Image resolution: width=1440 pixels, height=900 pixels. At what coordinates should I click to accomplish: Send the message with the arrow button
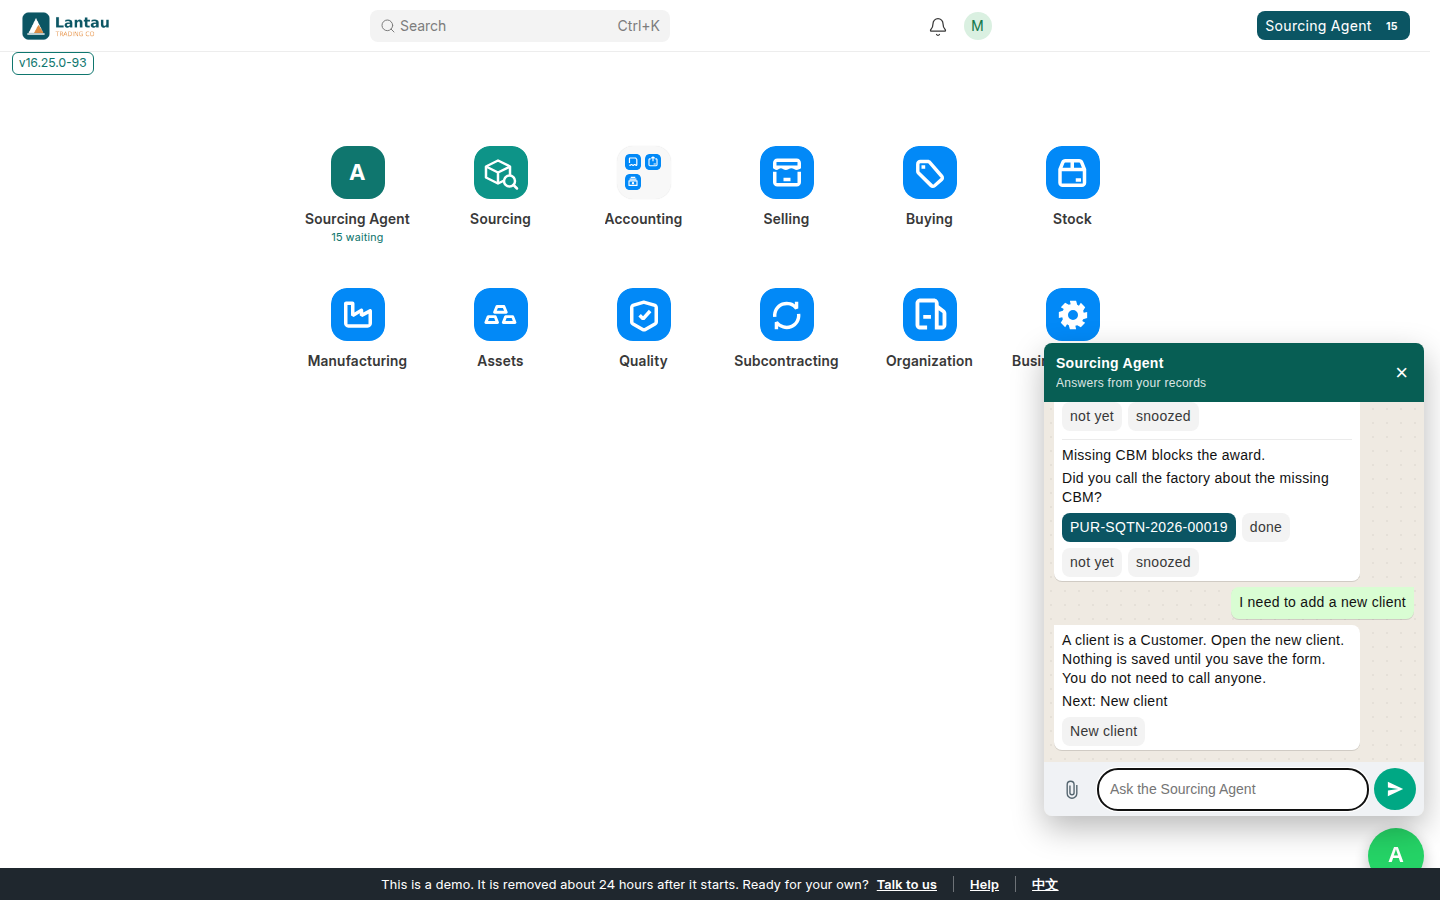pos(1394,789)
